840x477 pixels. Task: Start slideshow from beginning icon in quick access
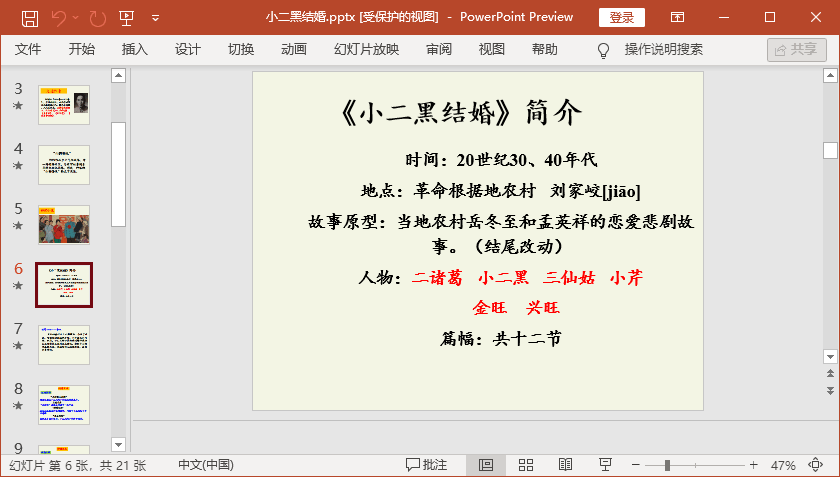click(126, 18)
